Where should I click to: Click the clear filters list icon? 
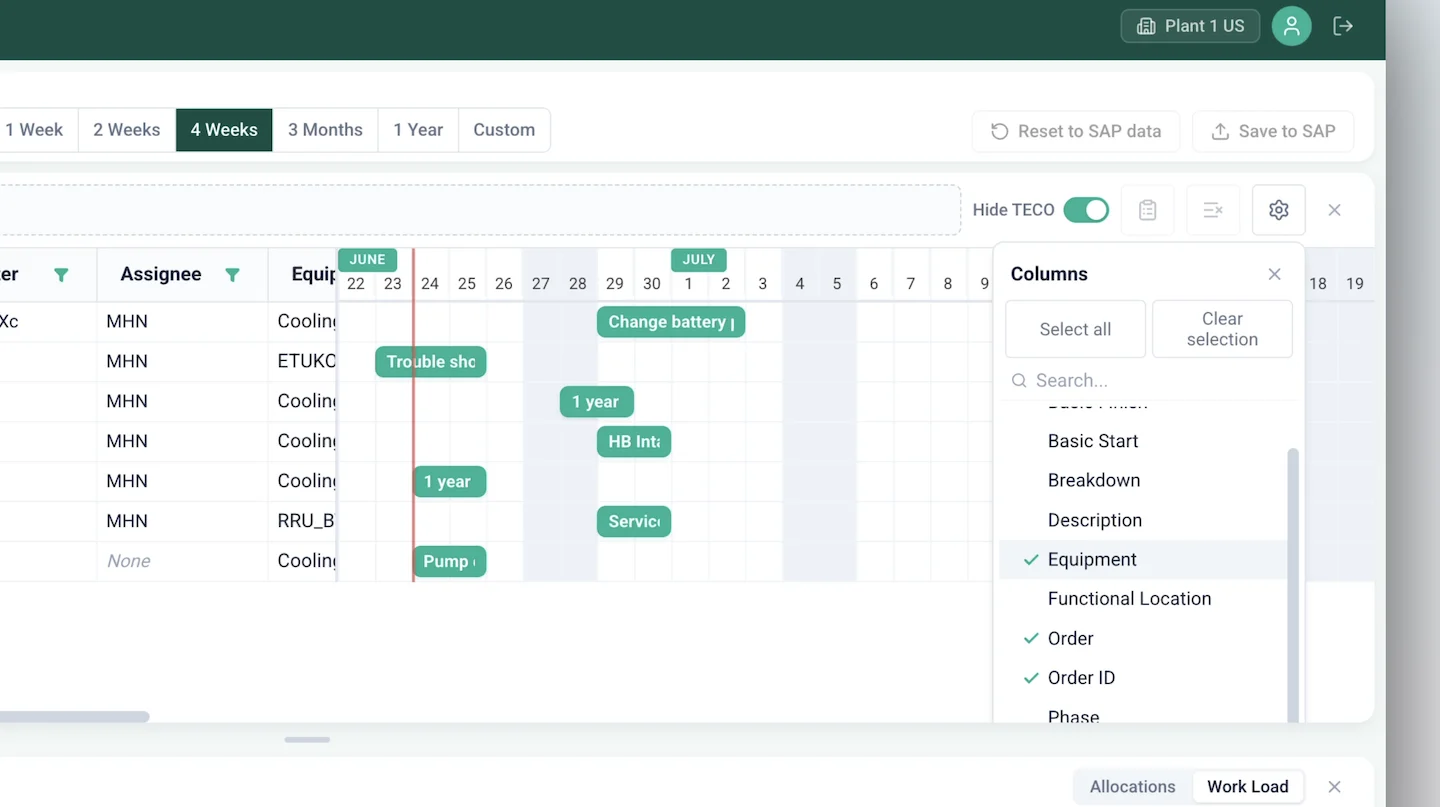click(x=1213, y=210)
